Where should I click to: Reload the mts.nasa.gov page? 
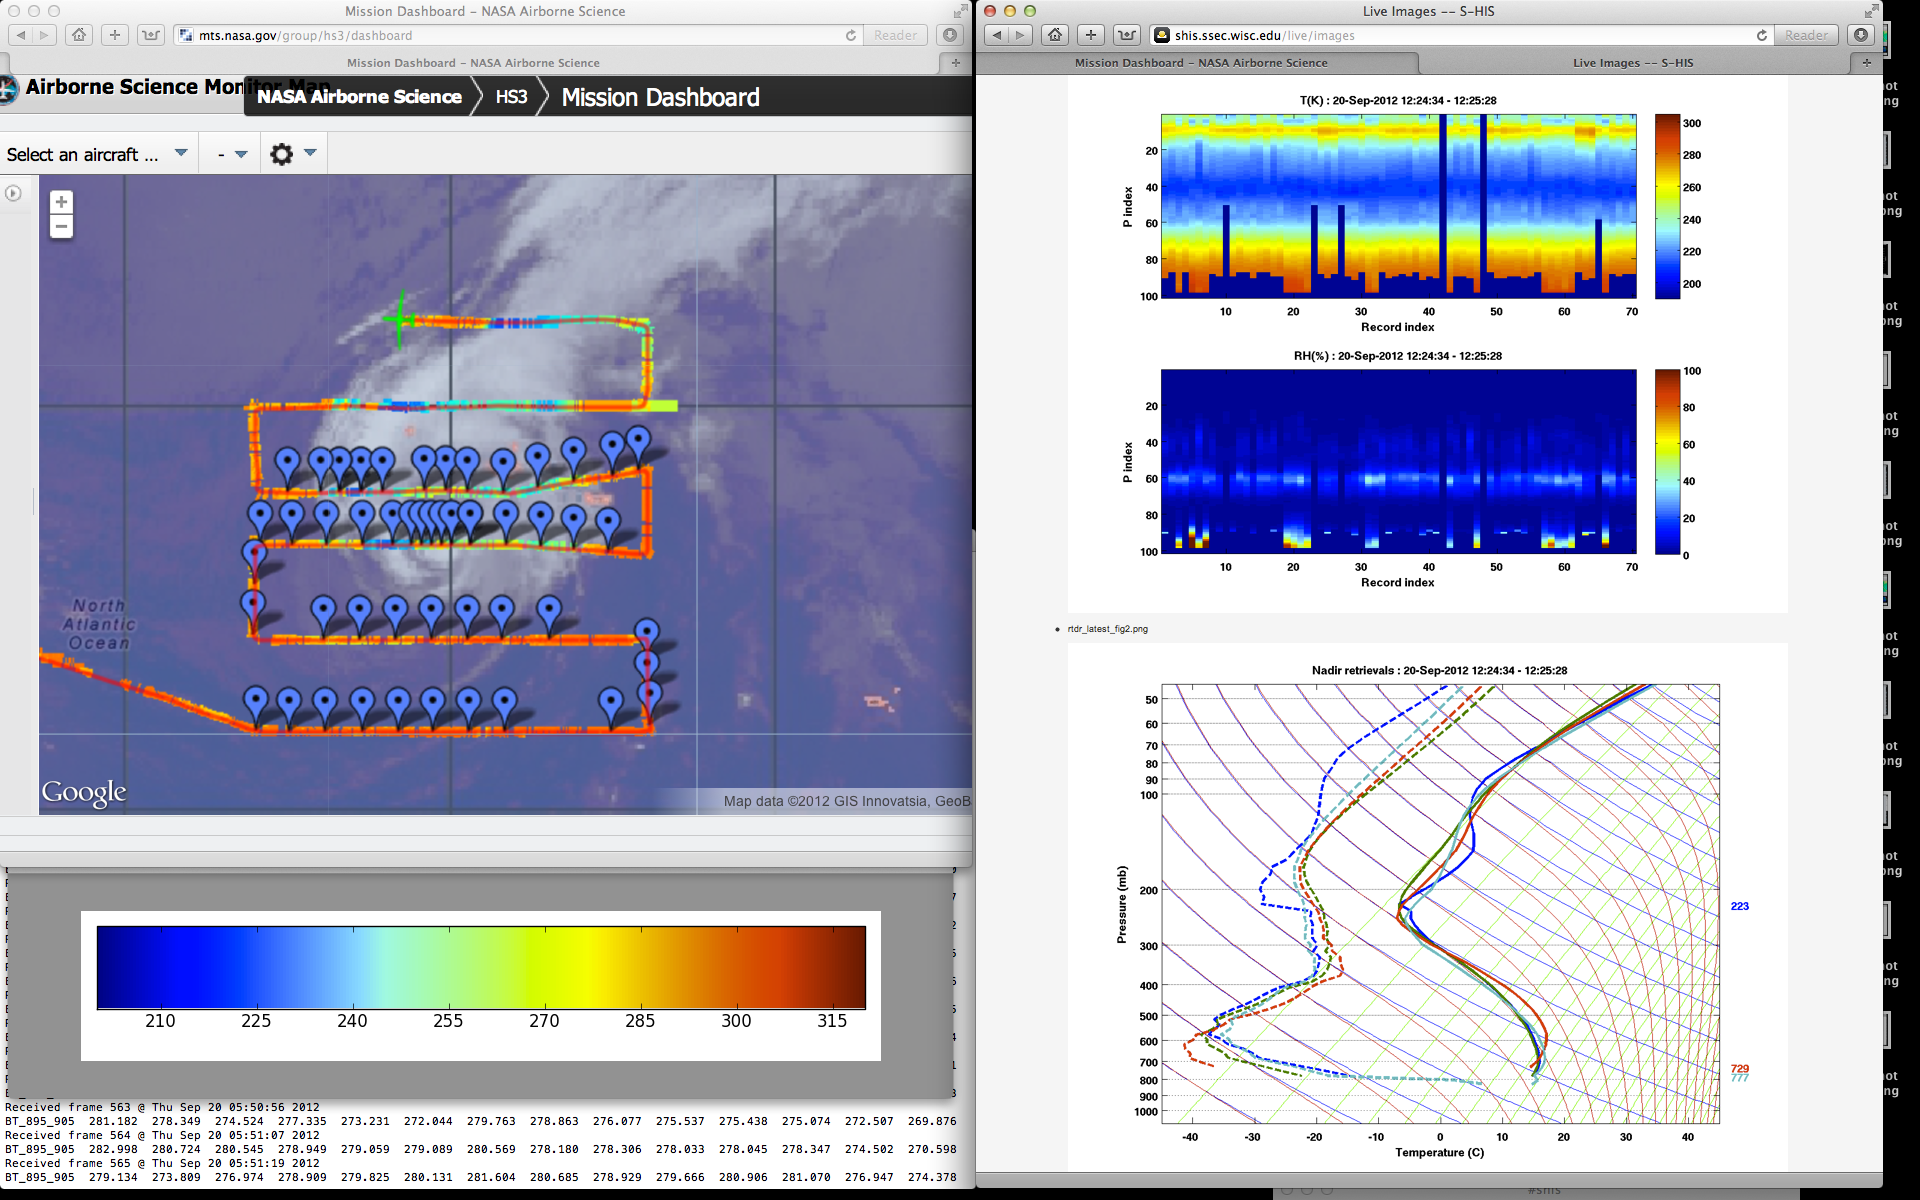click(851, 35)
